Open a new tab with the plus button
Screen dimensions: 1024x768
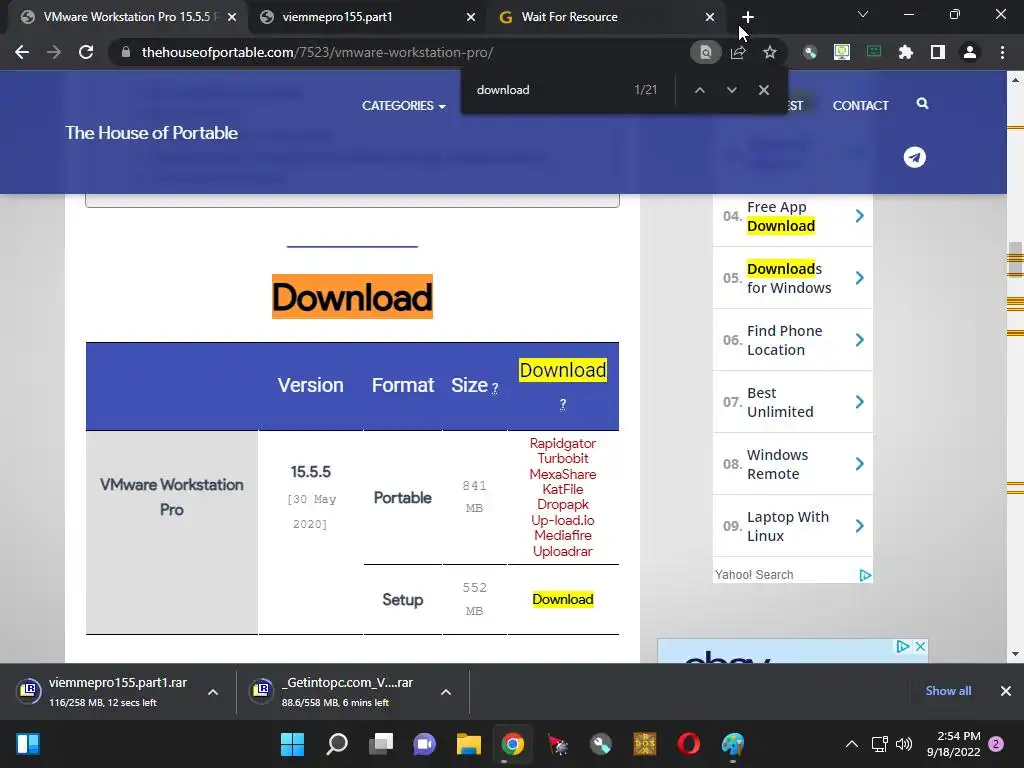coord(748,17)
